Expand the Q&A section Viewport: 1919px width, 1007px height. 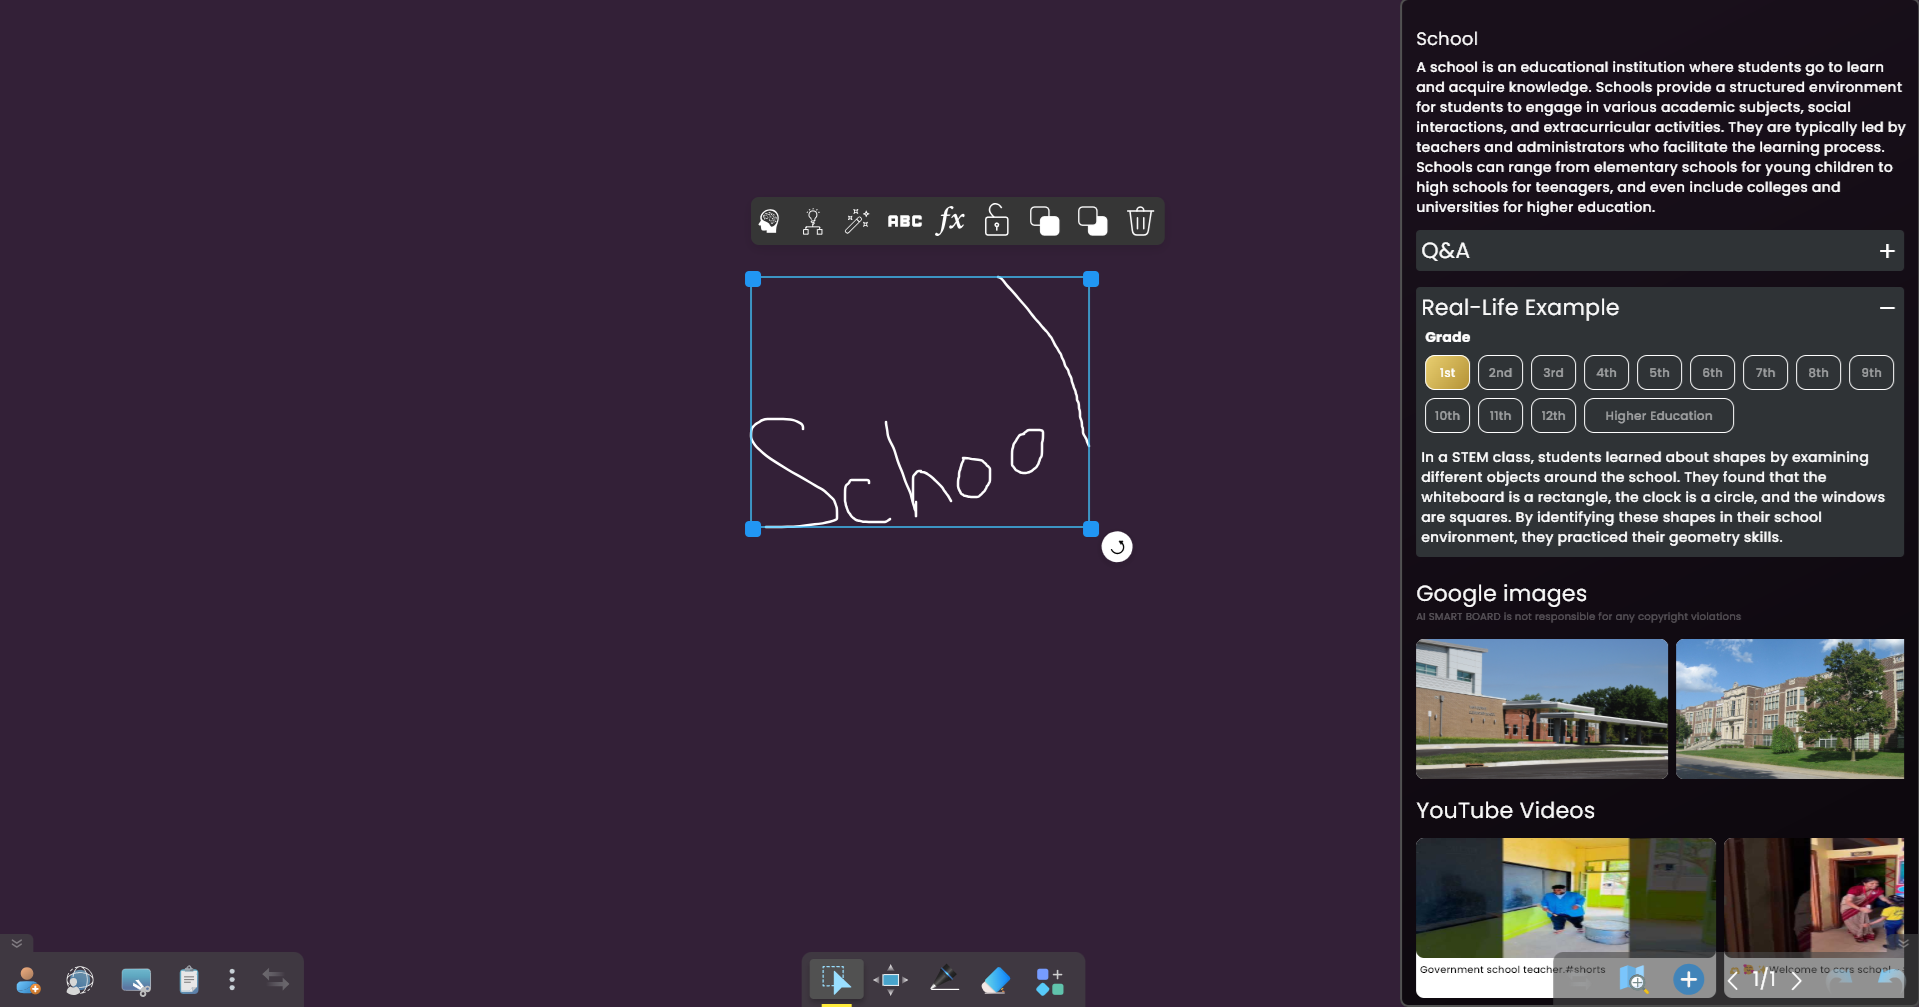1887,251
